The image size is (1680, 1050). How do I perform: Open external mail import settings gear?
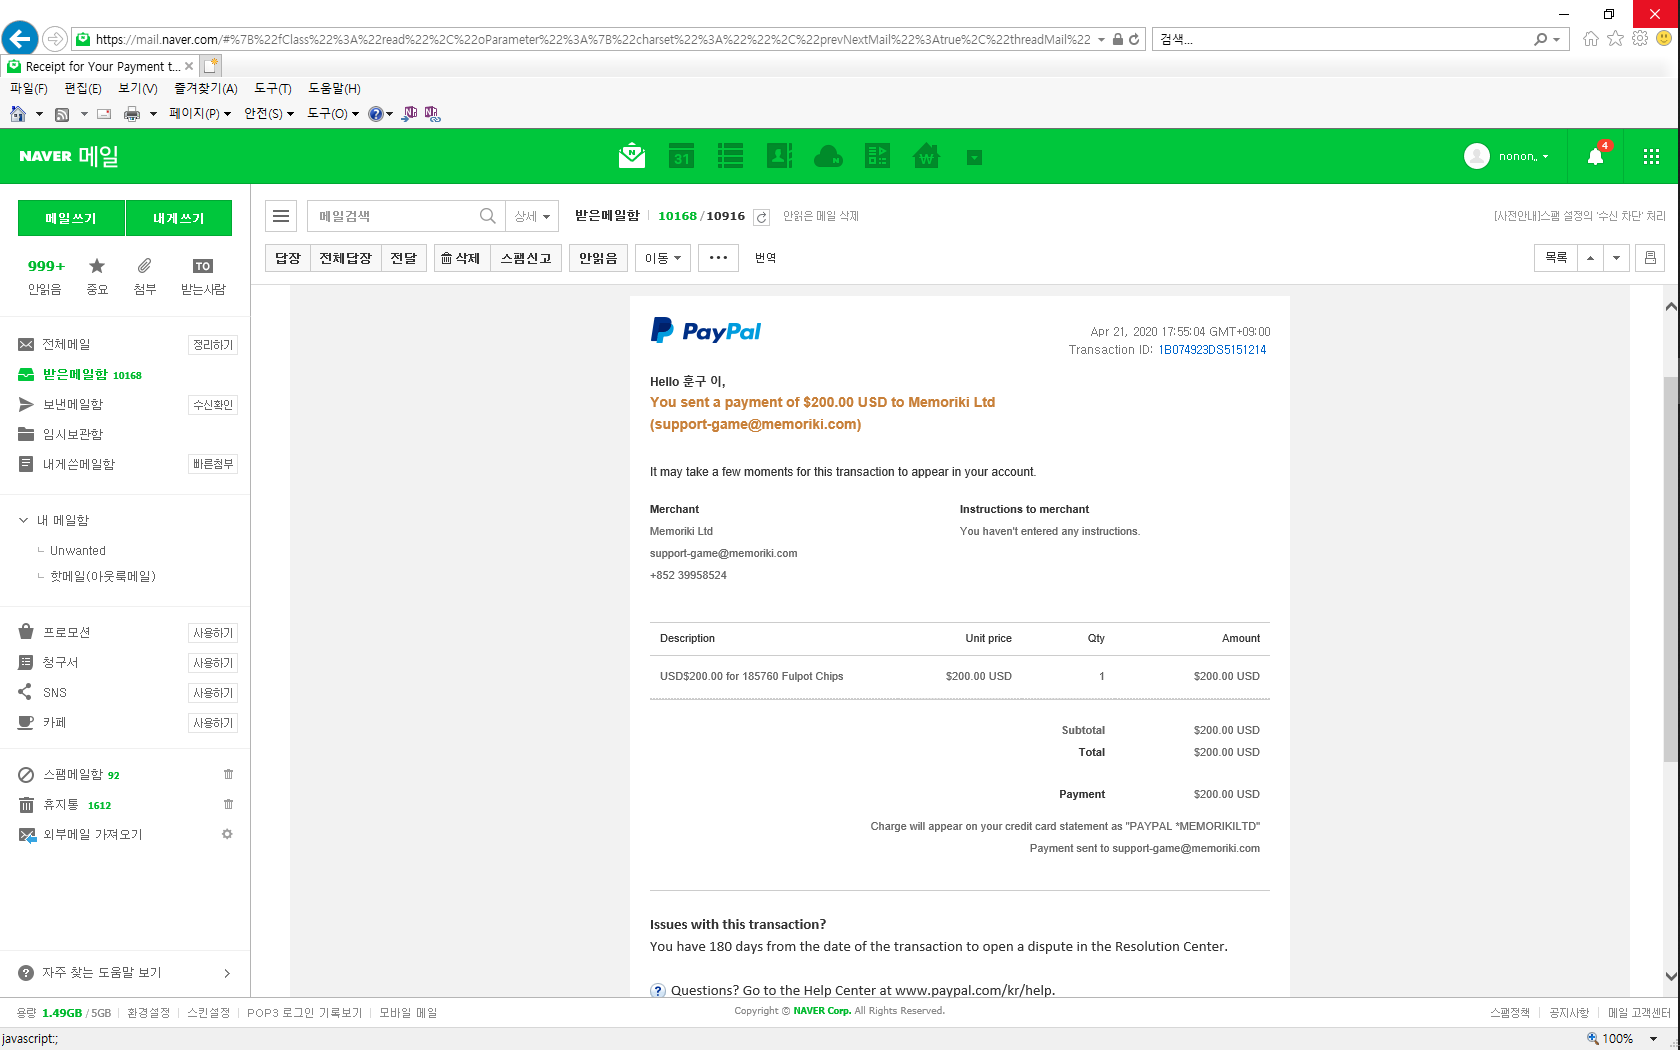pos(227,834)
